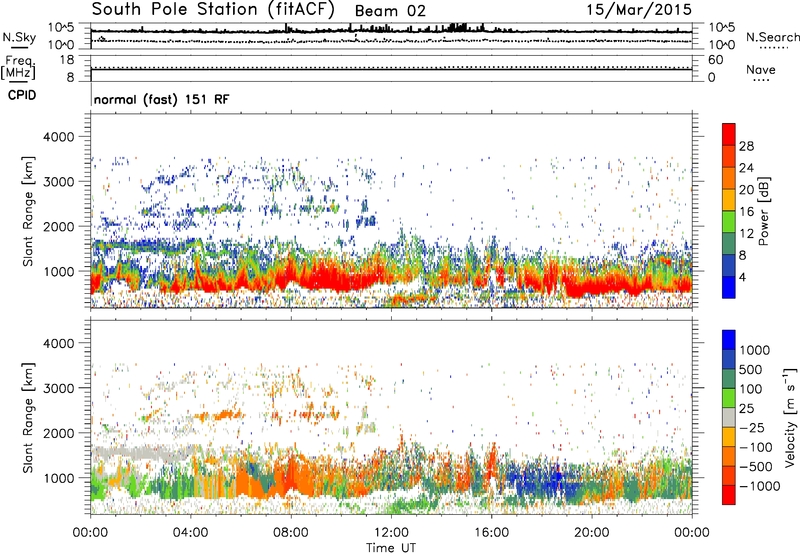Click the "28" power colorbar label

[x=746, y=146]
